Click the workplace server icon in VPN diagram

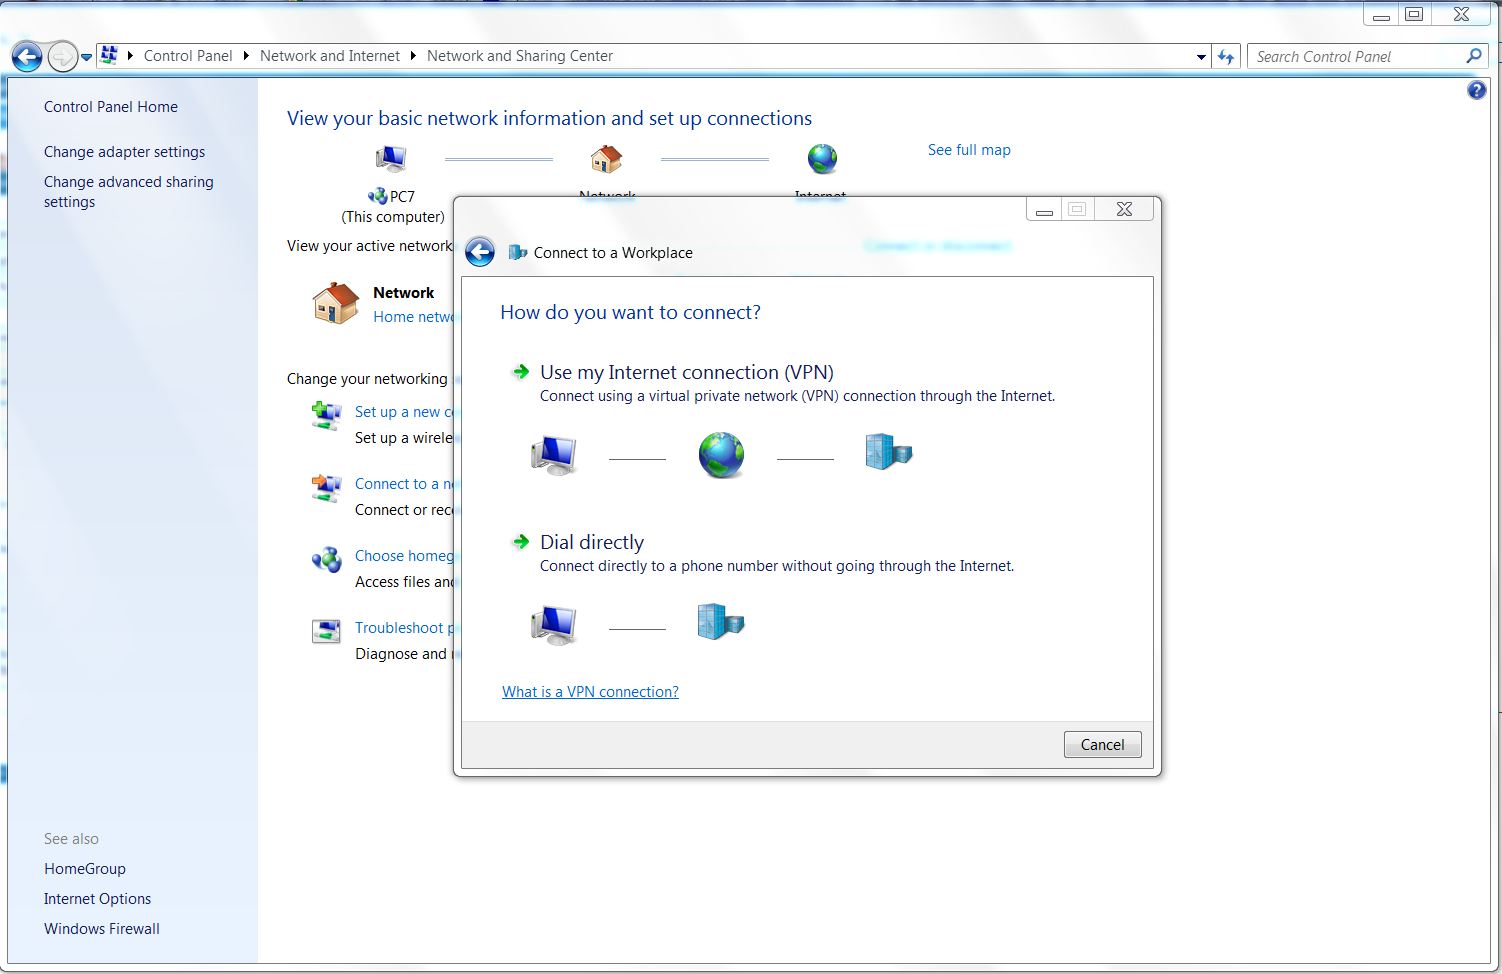[x=889, y=452]
